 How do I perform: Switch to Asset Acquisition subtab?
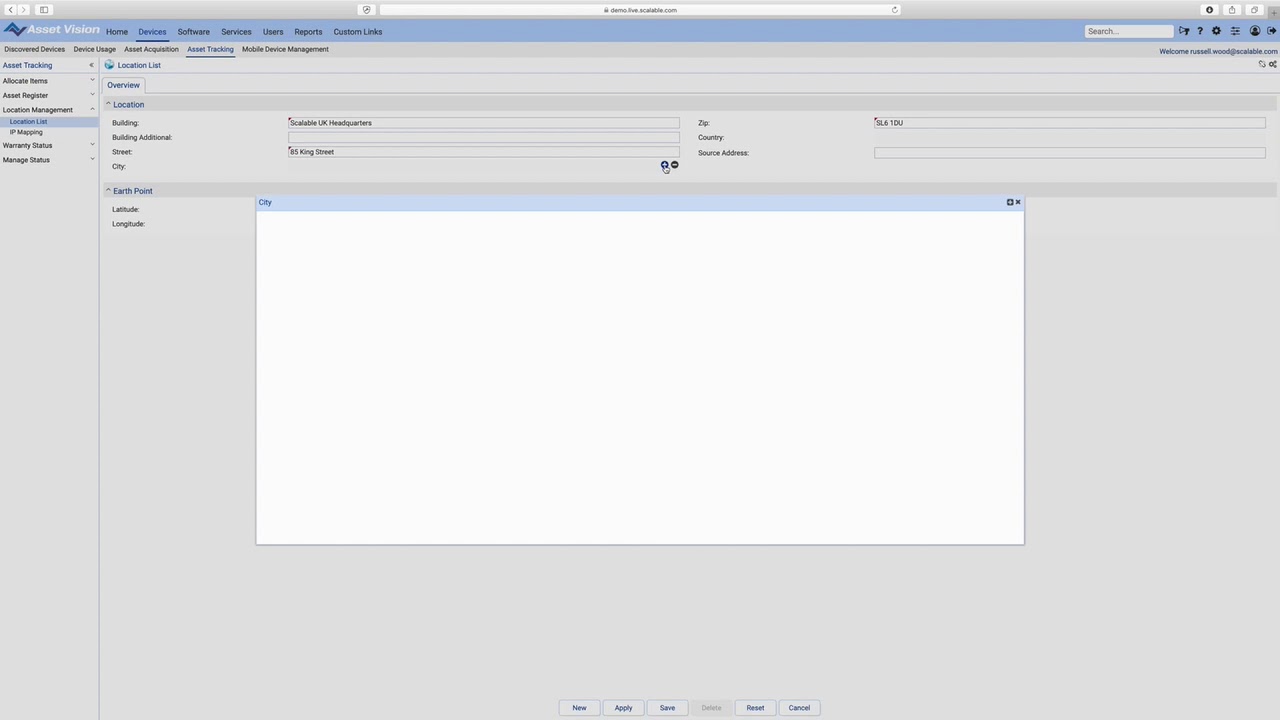point(151,49)
